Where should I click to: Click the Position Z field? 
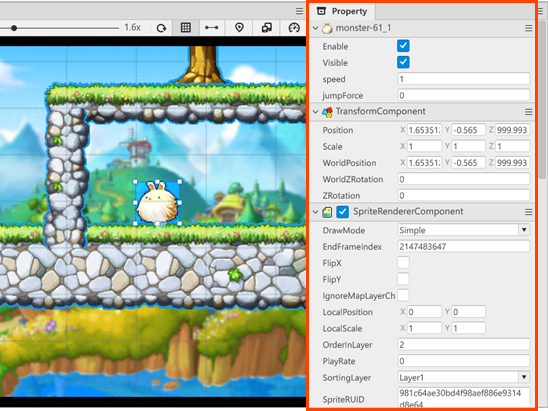pyautogui.click(x=513, y=130)
